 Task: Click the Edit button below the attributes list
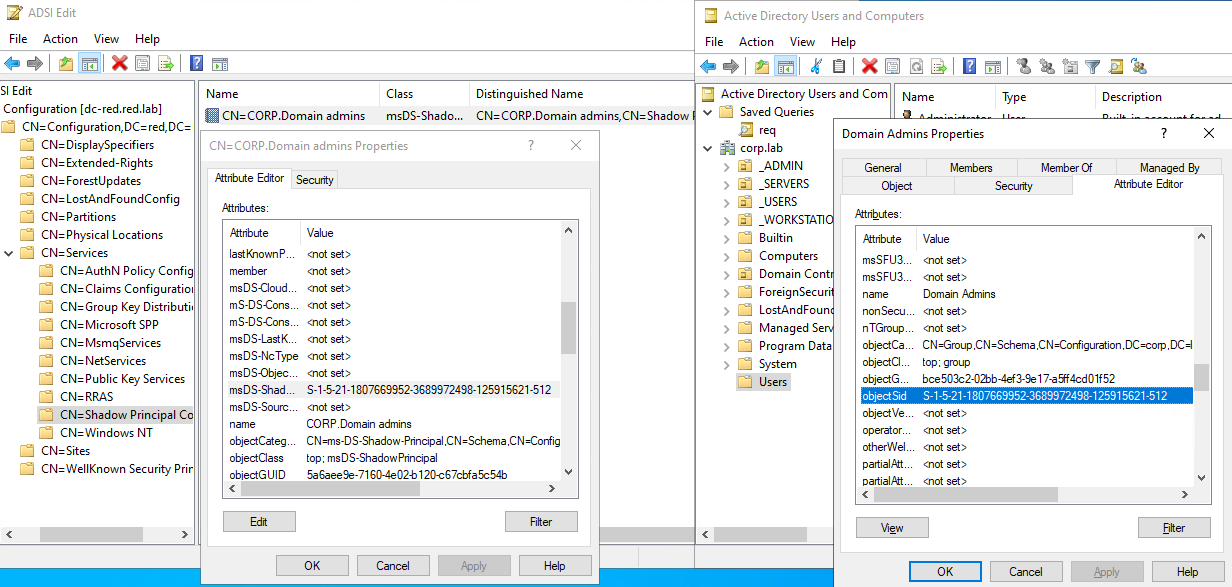pos(259,521)
